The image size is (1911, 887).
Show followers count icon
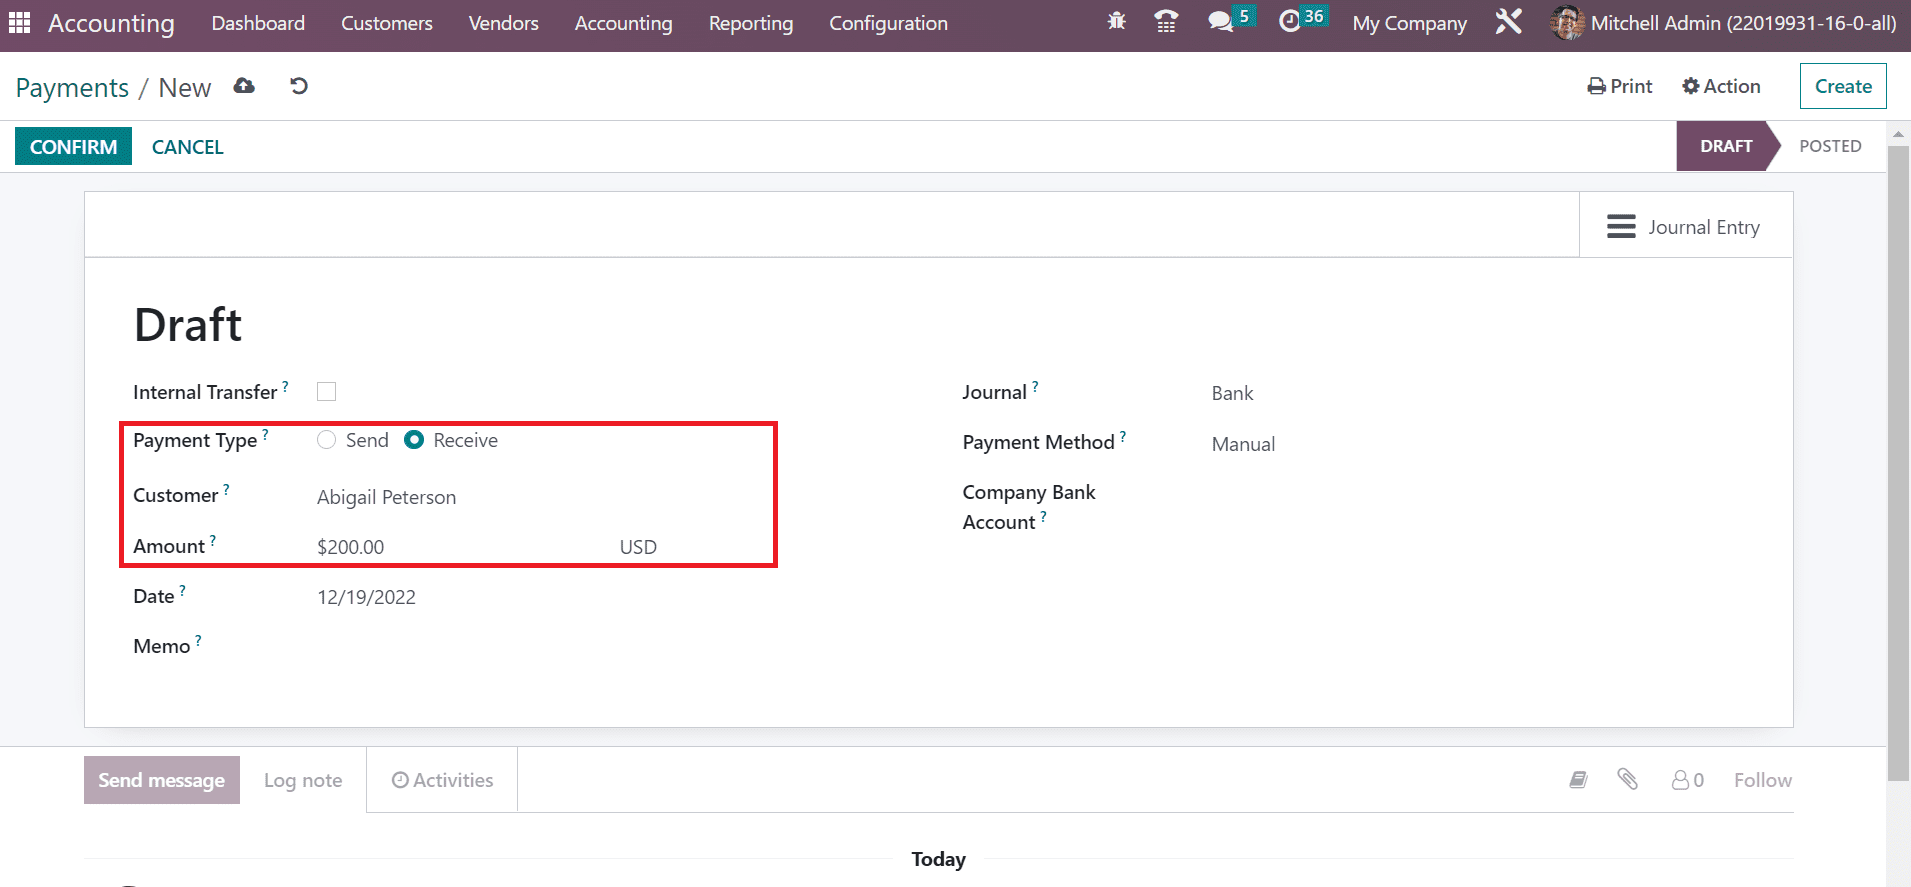click(x=1687, y=780)
